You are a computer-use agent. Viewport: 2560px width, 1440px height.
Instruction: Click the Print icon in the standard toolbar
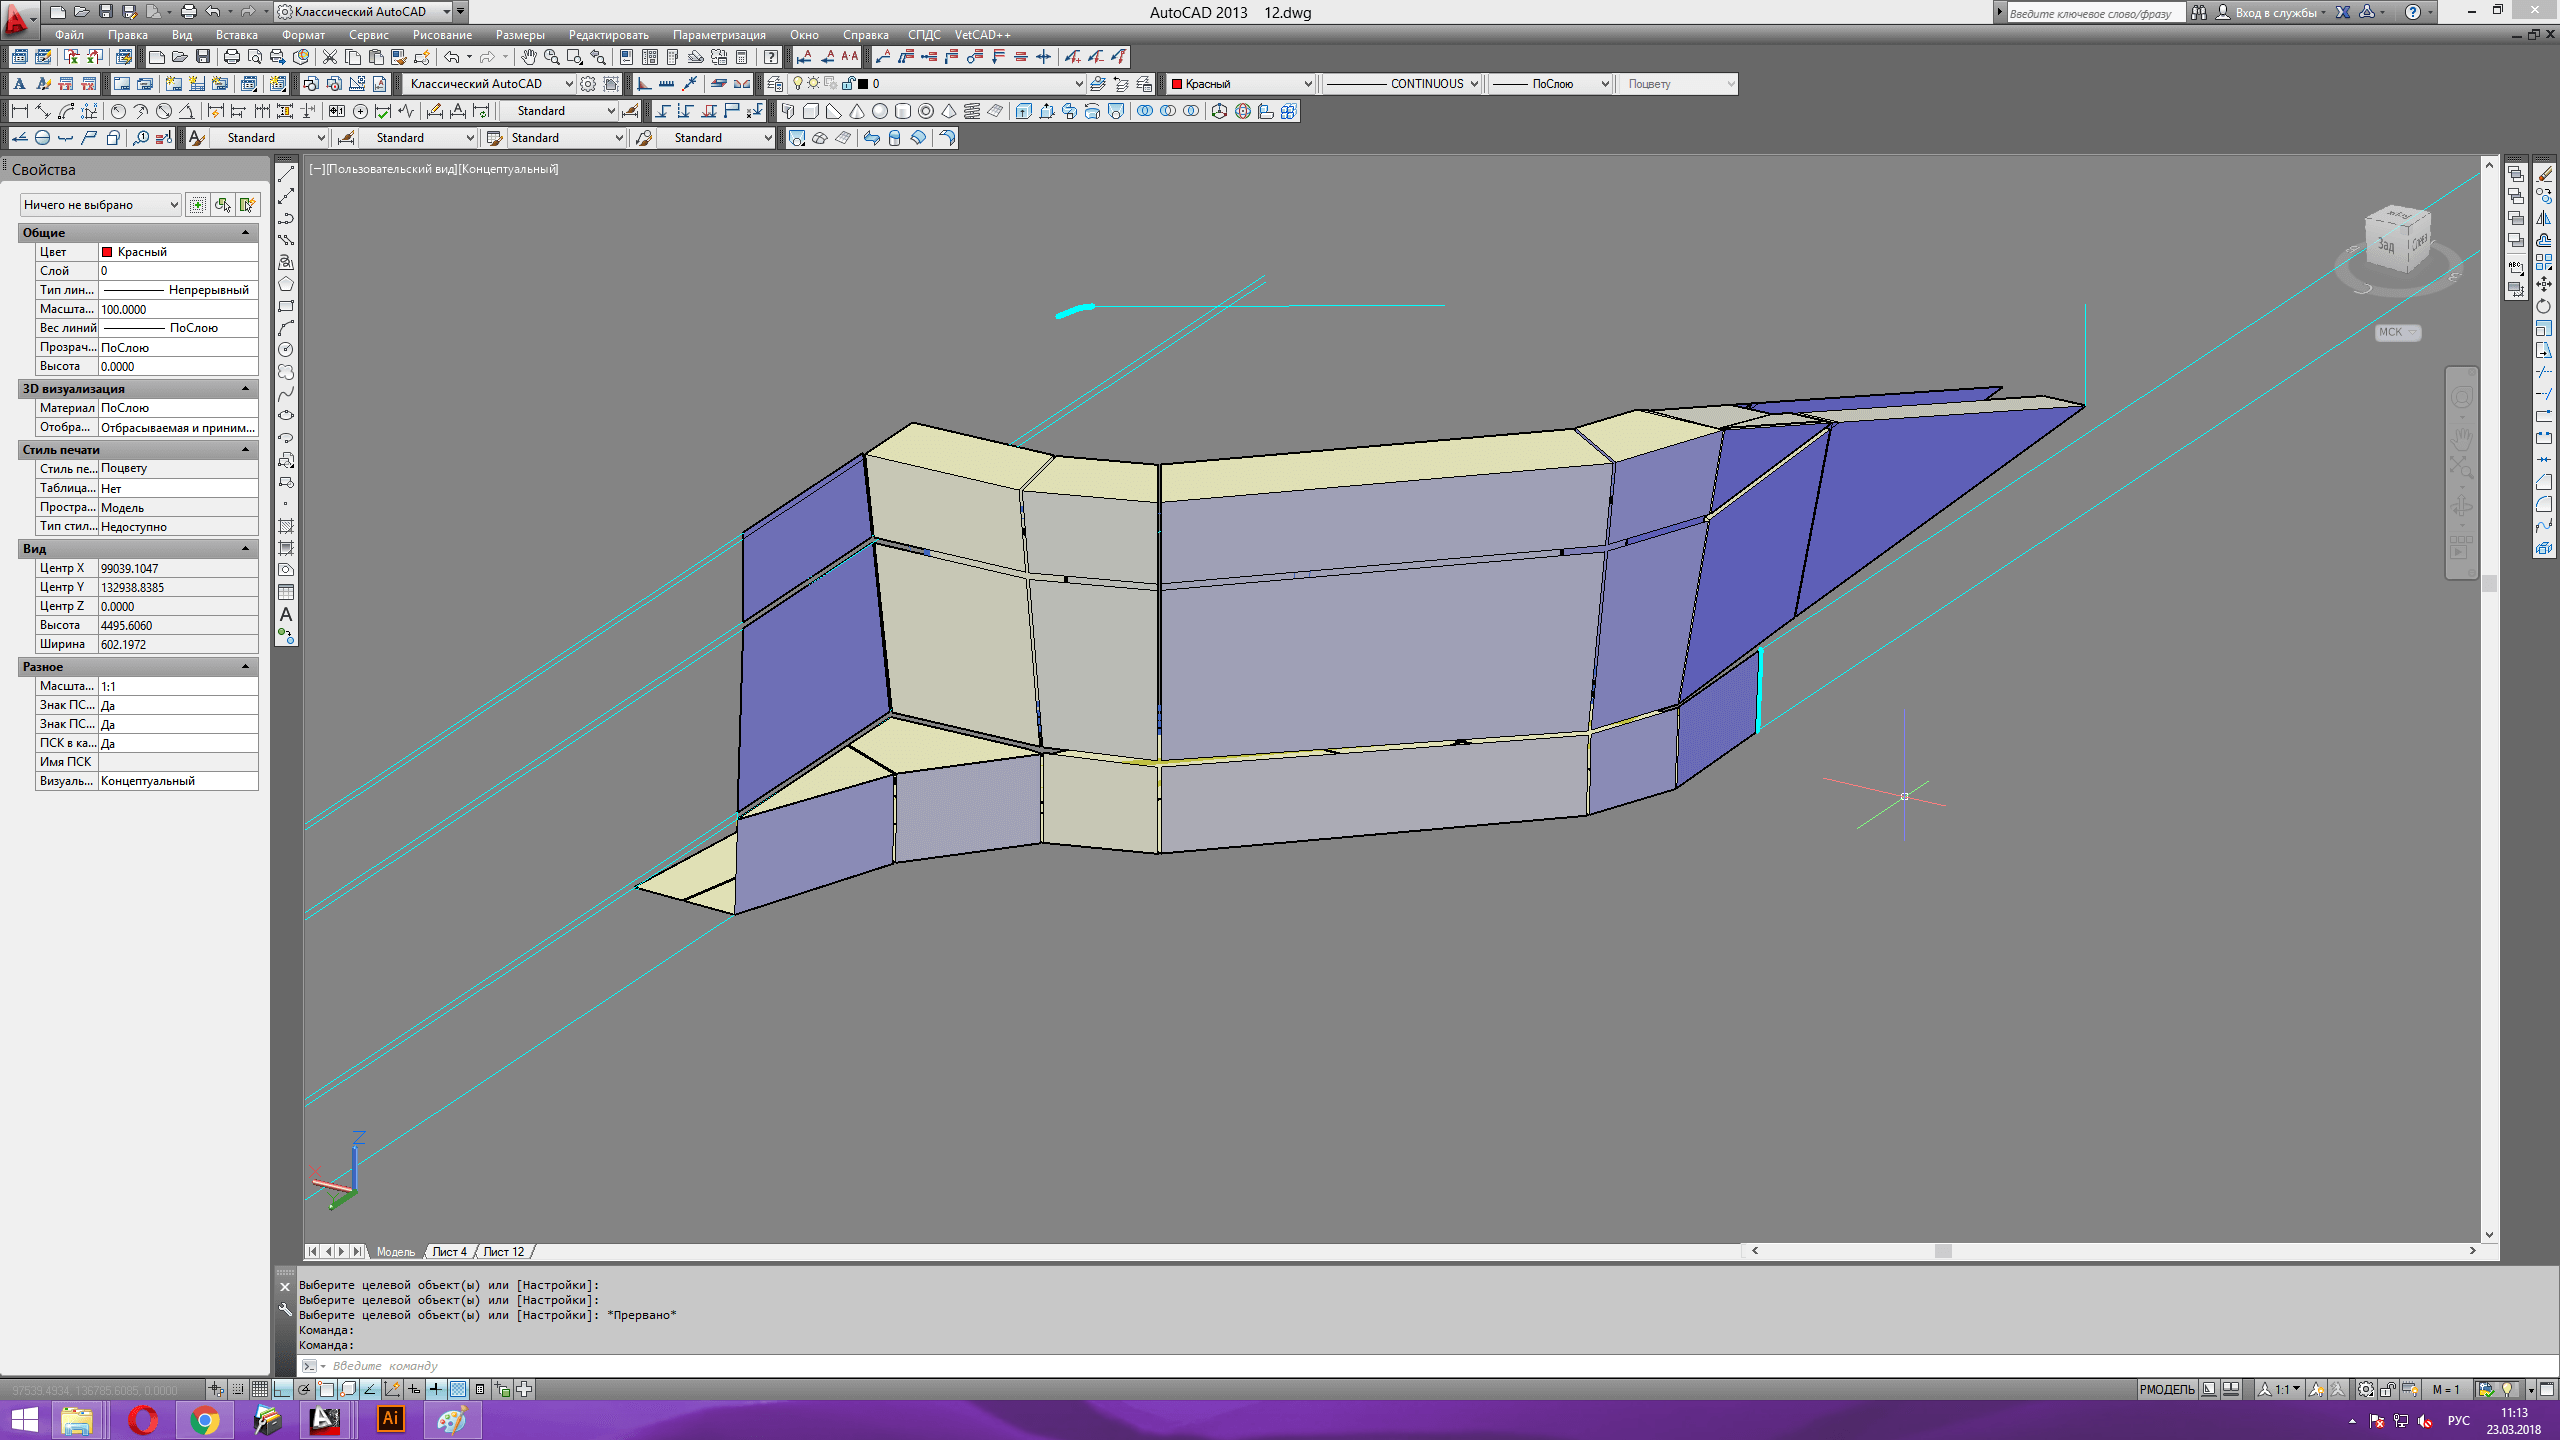[231, 57]
